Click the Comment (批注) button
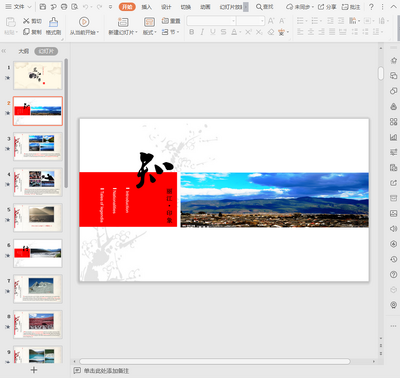 pos(351,7)
